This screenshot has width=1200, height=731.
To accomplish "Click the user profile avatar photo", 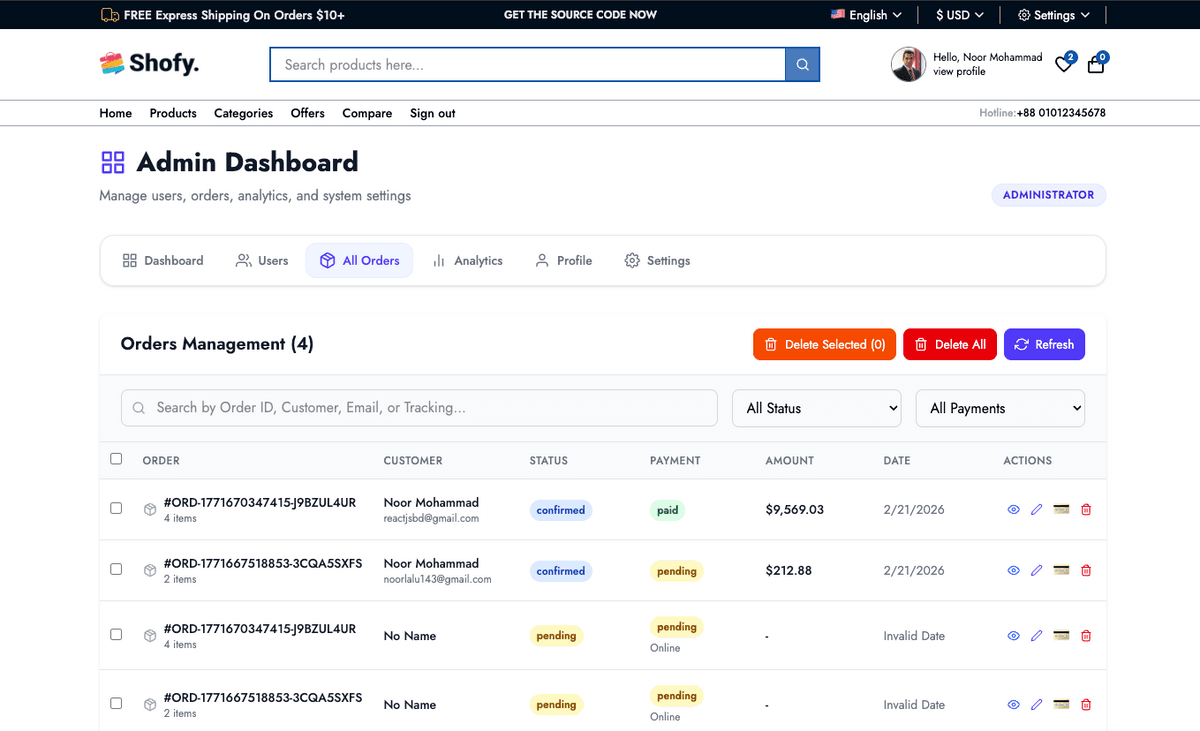I will (x=908, y=65).
